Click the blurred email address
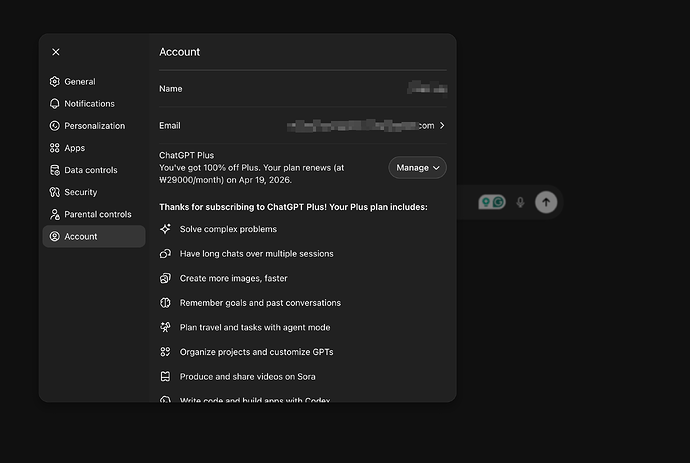The image size is (690, 463). [x=360, y=126]
